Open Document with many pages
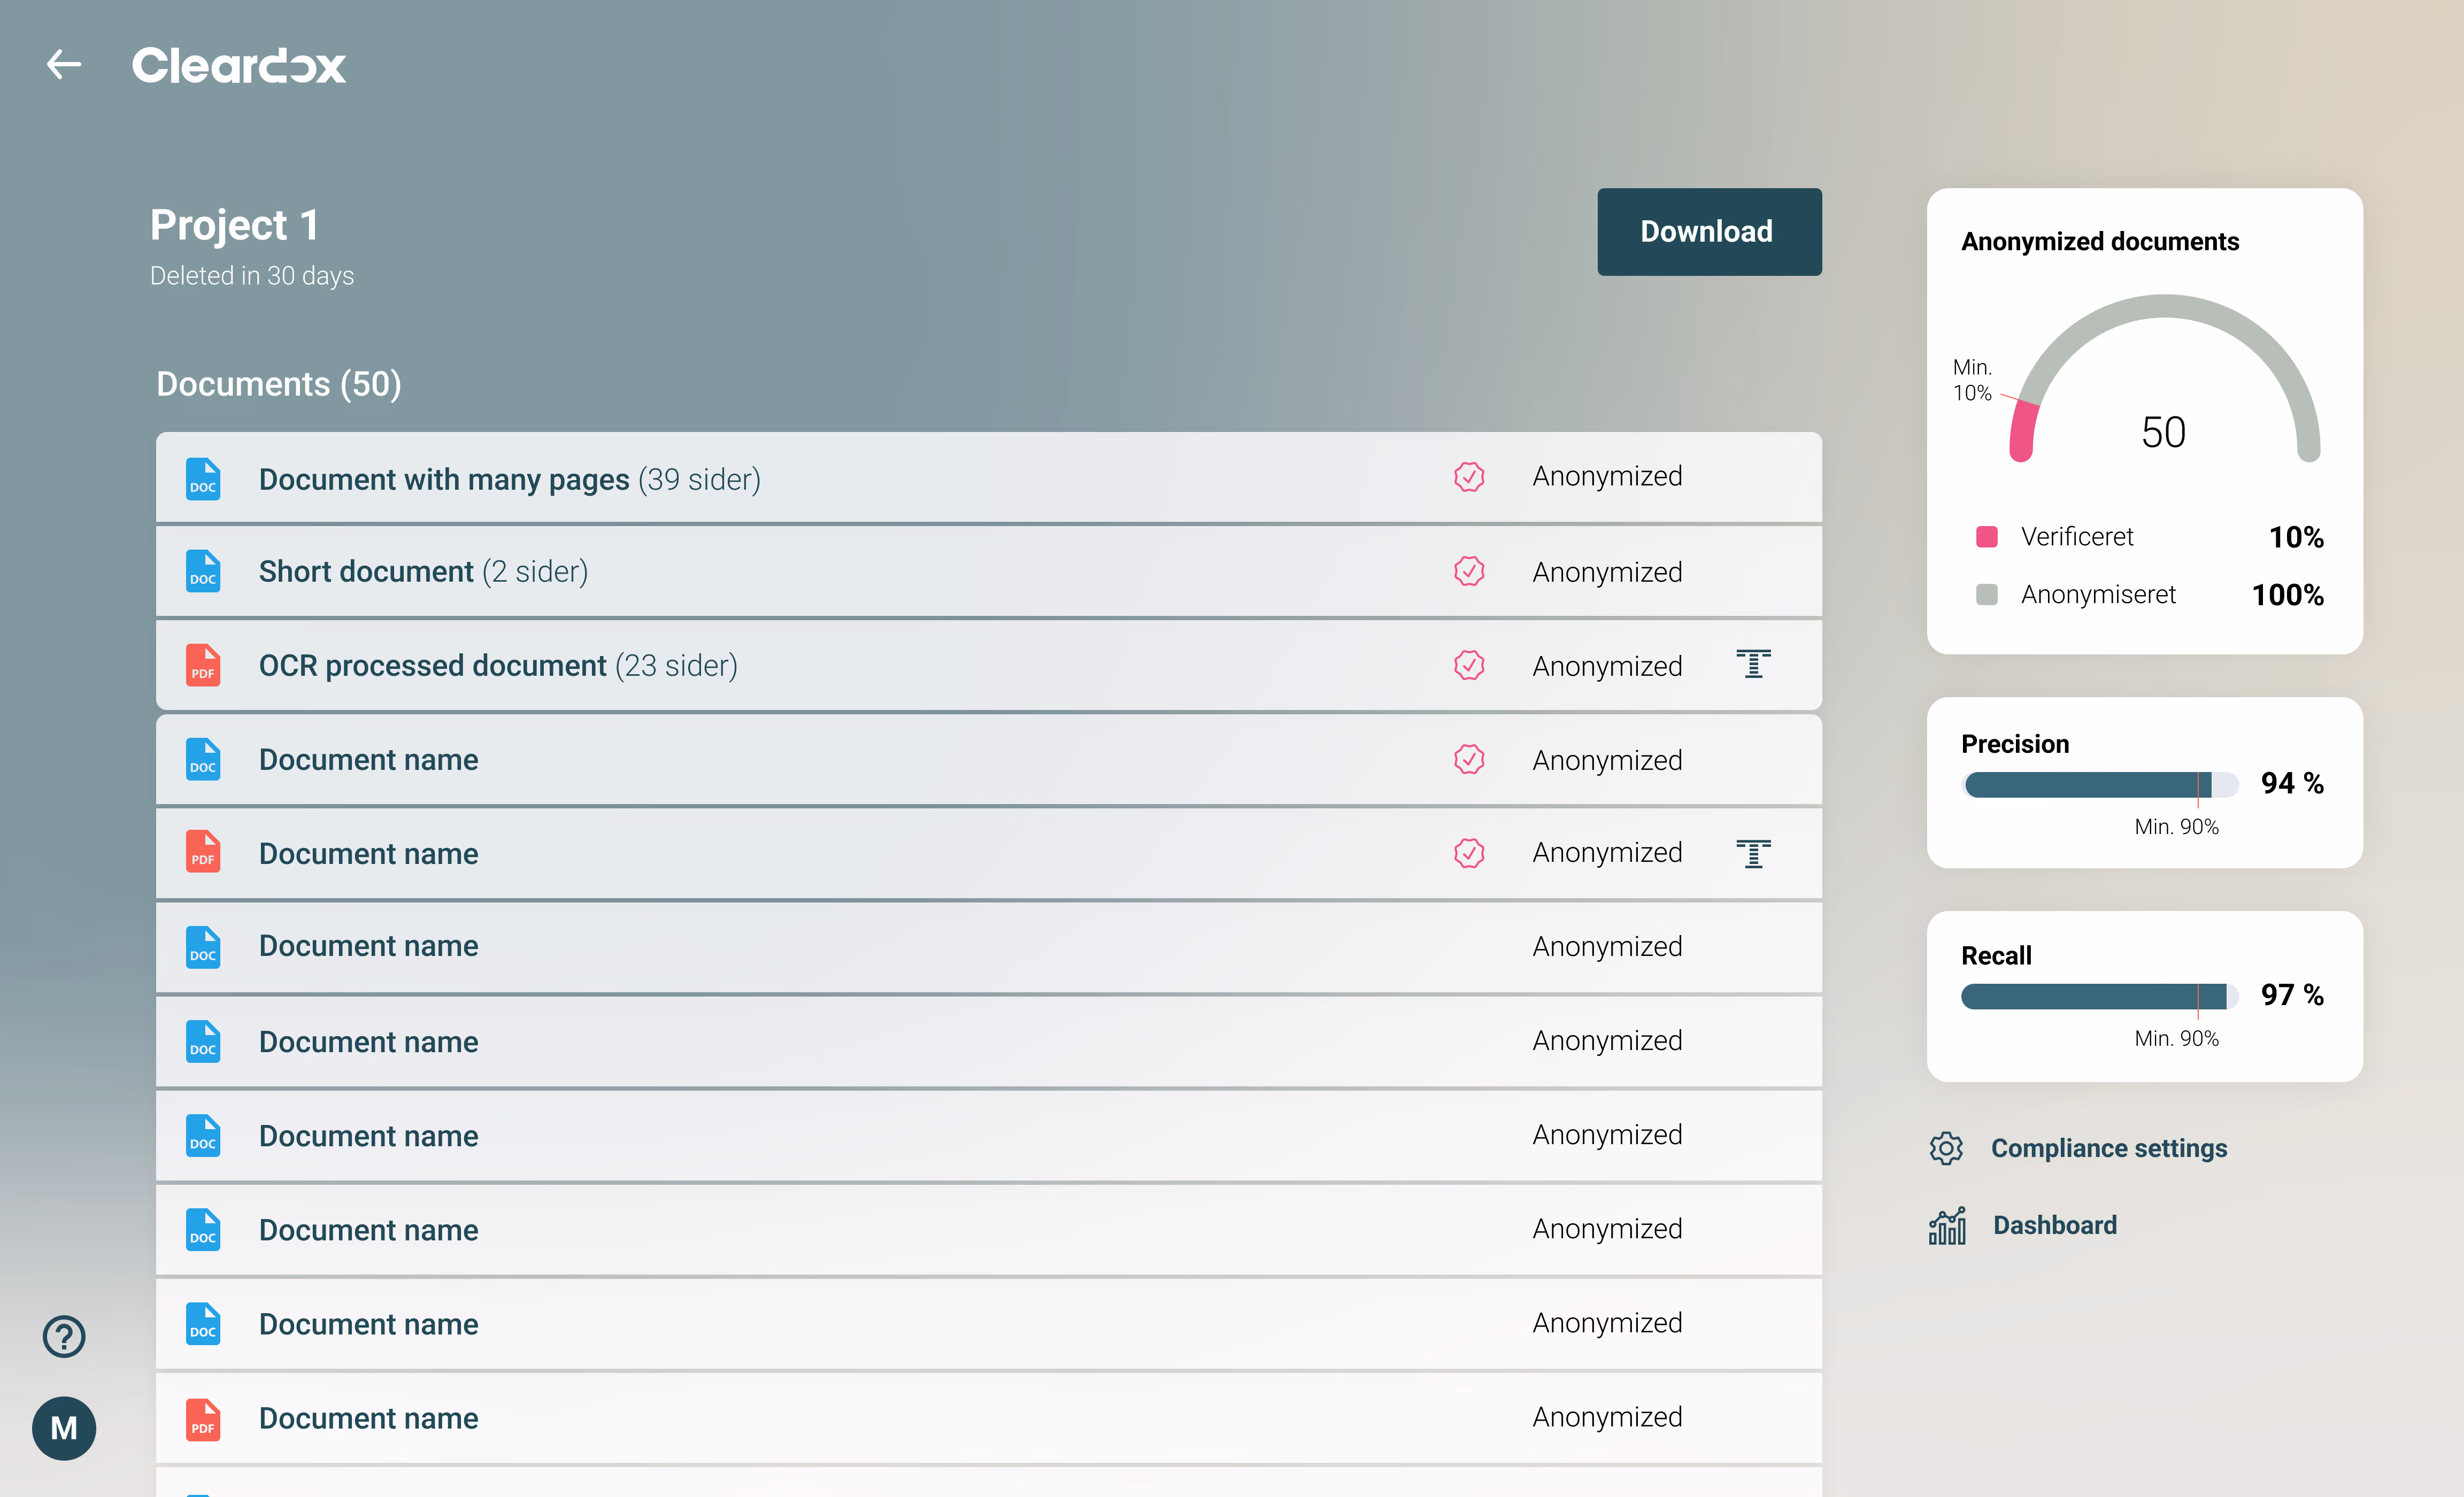This screenshot has height=1497, width=2464. [x=989, y=477]
